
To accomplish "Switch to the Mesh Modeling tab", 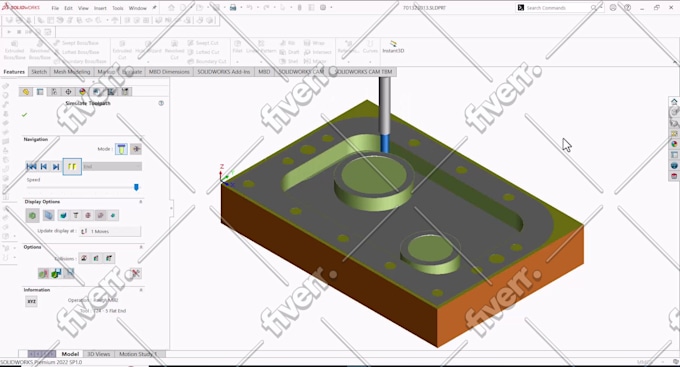I will [72, 72].
